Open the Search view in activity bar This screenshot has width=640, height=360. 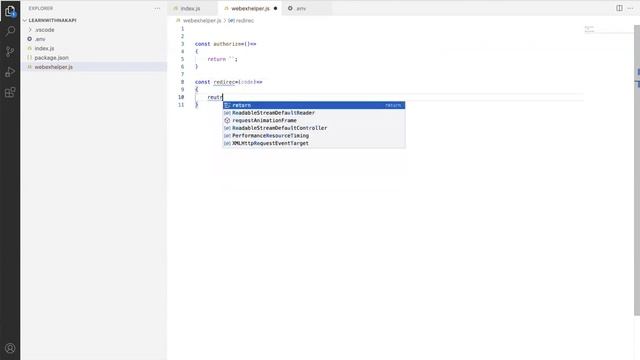click(x=10, y=31)
